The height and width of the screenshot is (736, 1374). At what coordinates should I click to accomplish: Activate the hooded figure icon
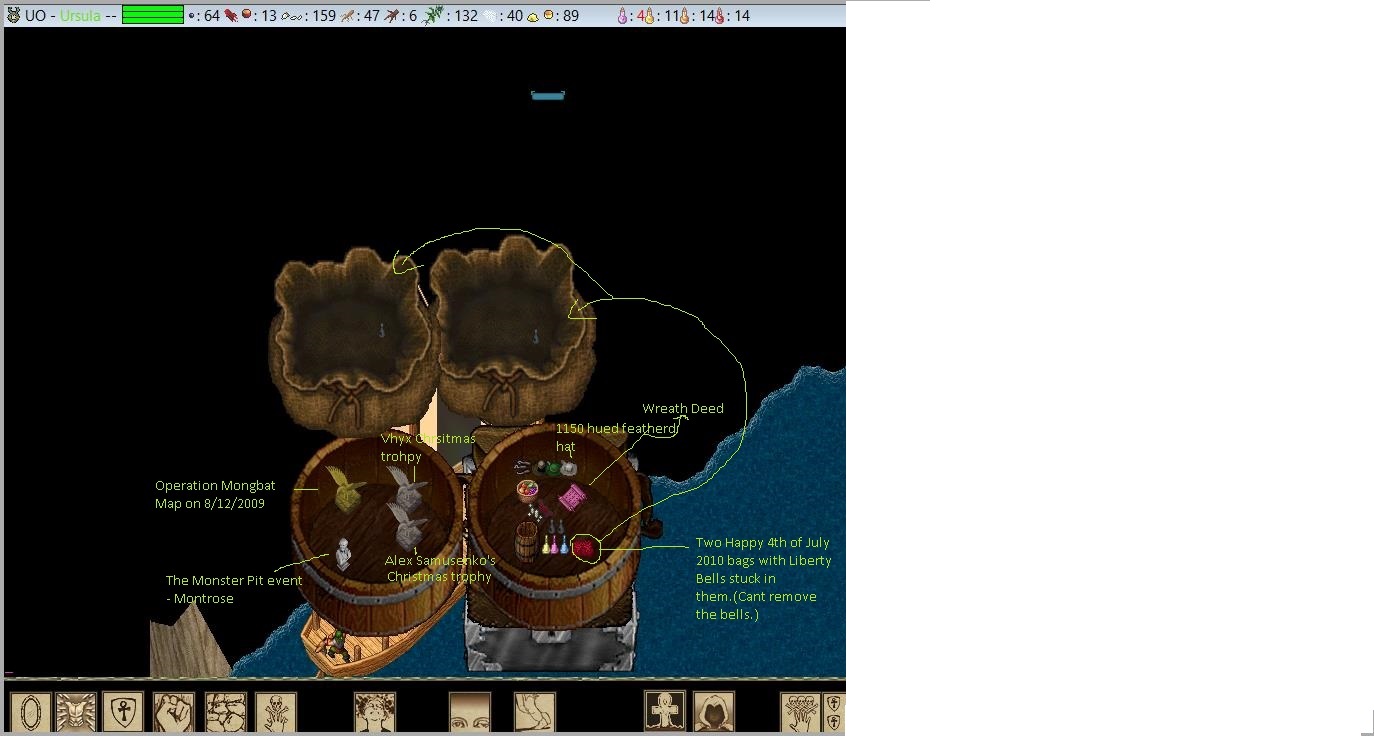[x=714, y=712]
